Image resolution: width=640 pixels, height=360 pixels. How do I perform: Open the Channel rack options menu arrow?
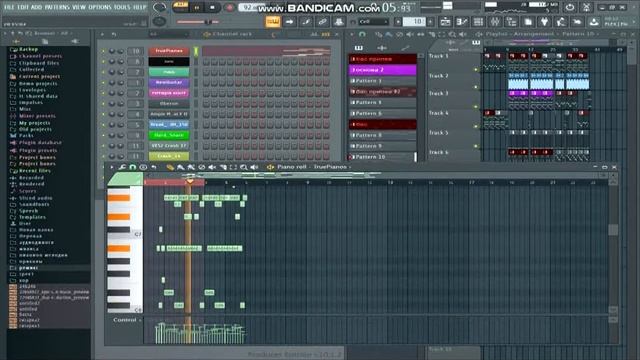tap(102, 35)
